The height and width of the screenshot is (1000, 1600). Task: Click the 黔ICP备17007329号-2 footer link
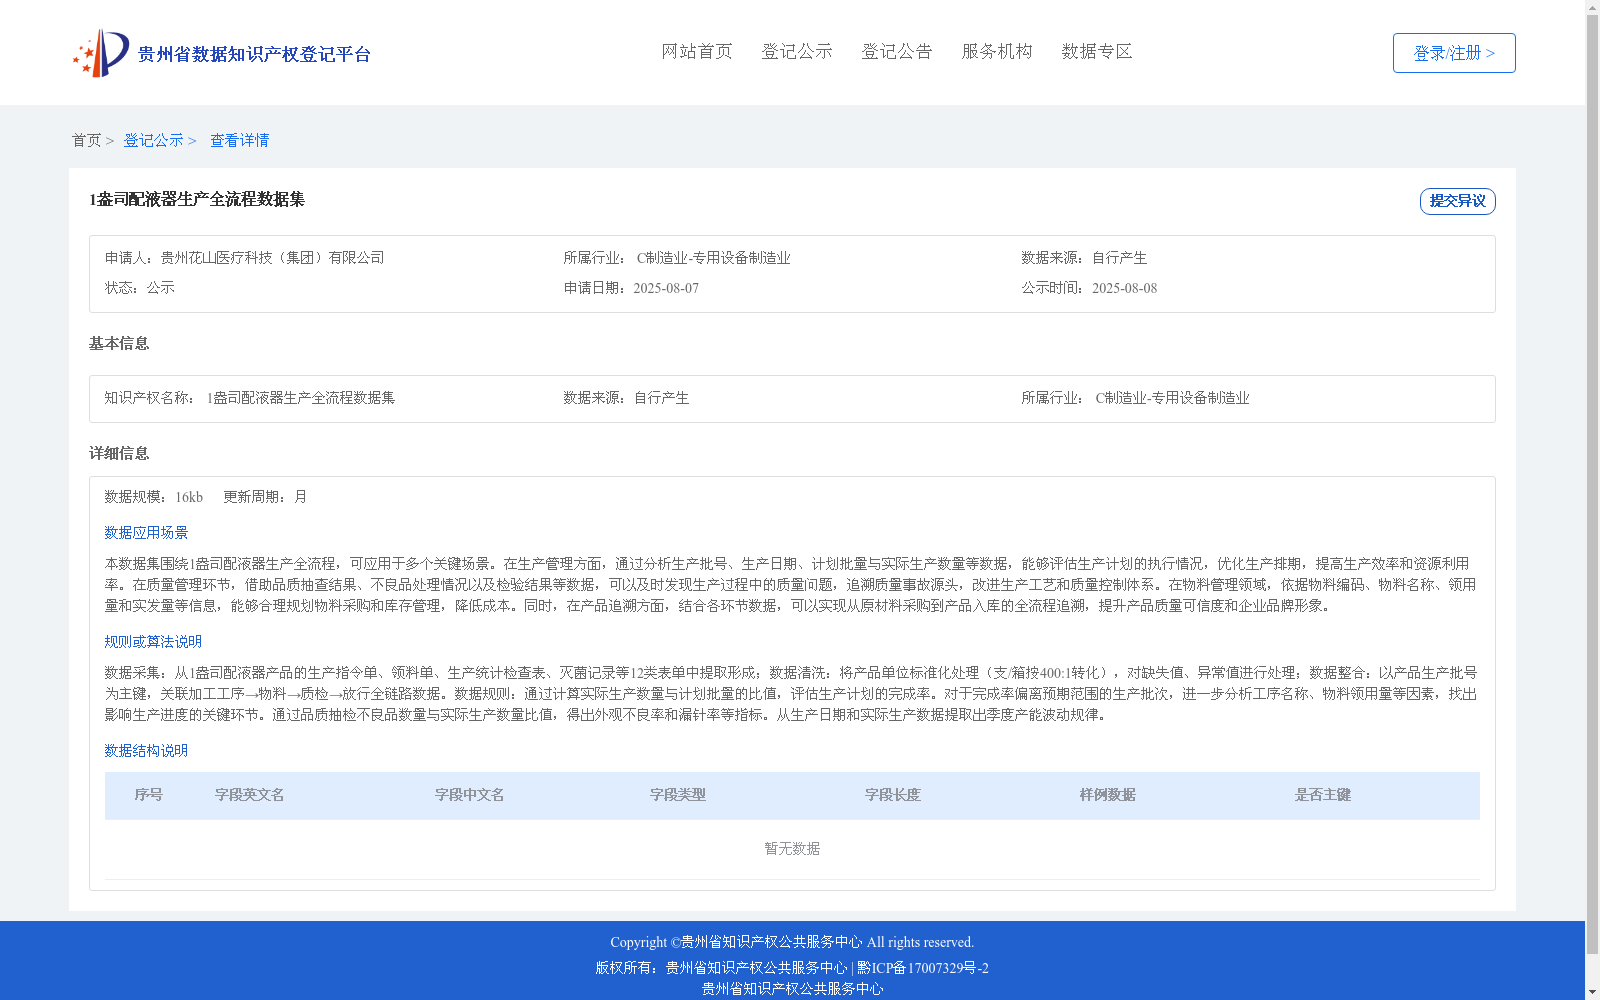click(923, 968)
